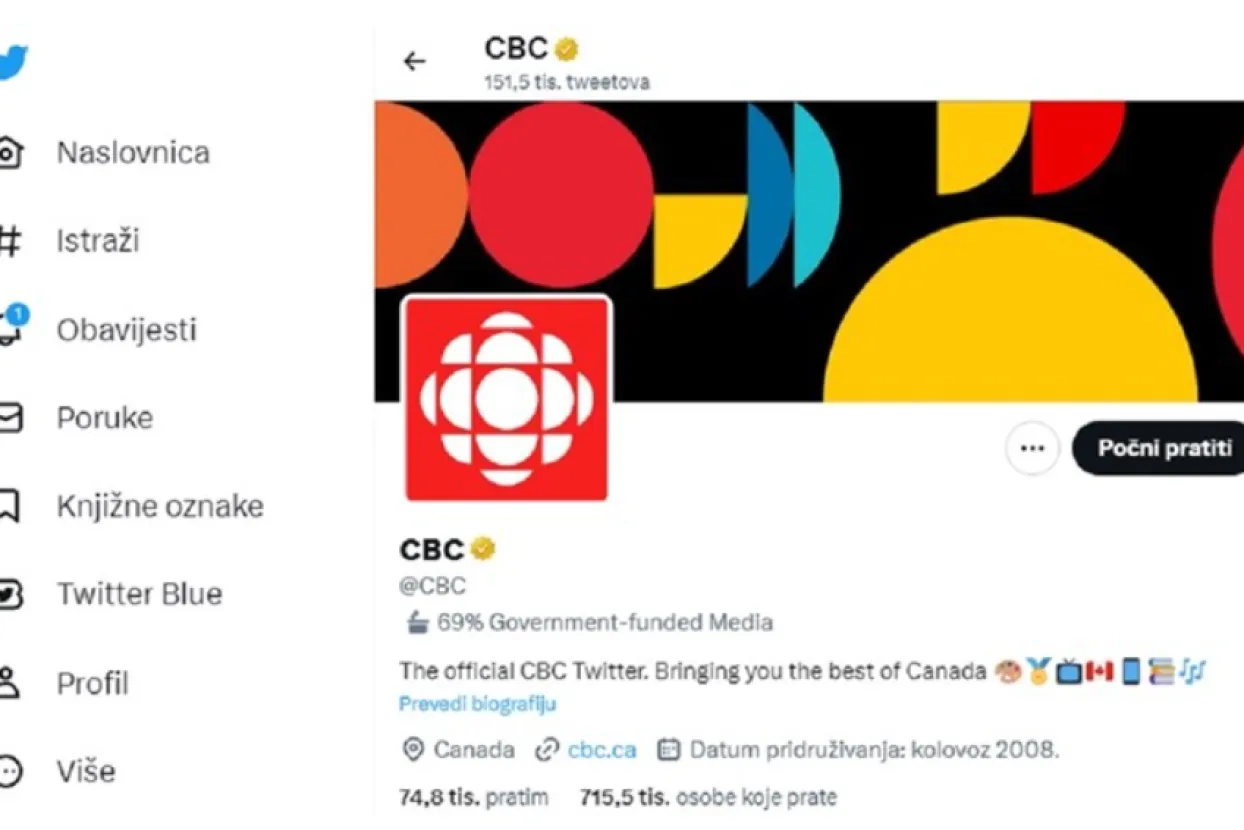
Task: Click the Government-funded Media label
Action: 604,623
